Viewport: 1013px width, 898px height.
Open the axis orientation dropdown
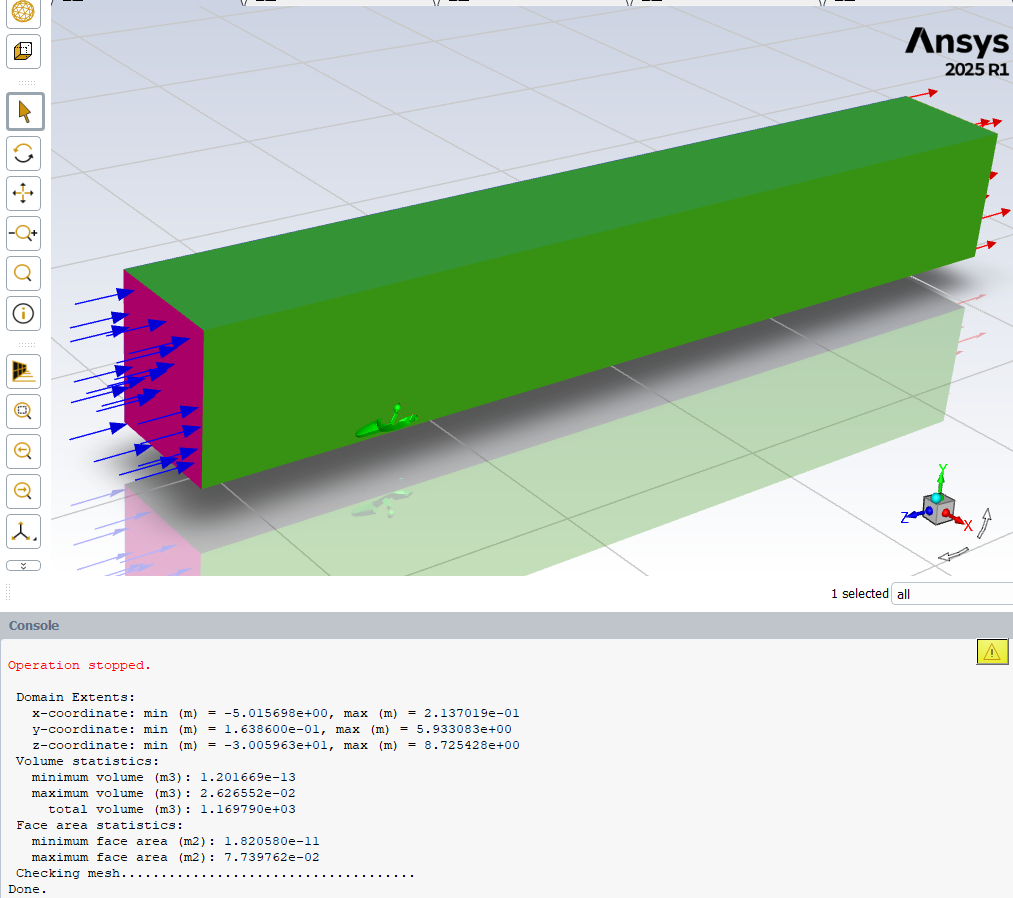[x=24, y=532]
